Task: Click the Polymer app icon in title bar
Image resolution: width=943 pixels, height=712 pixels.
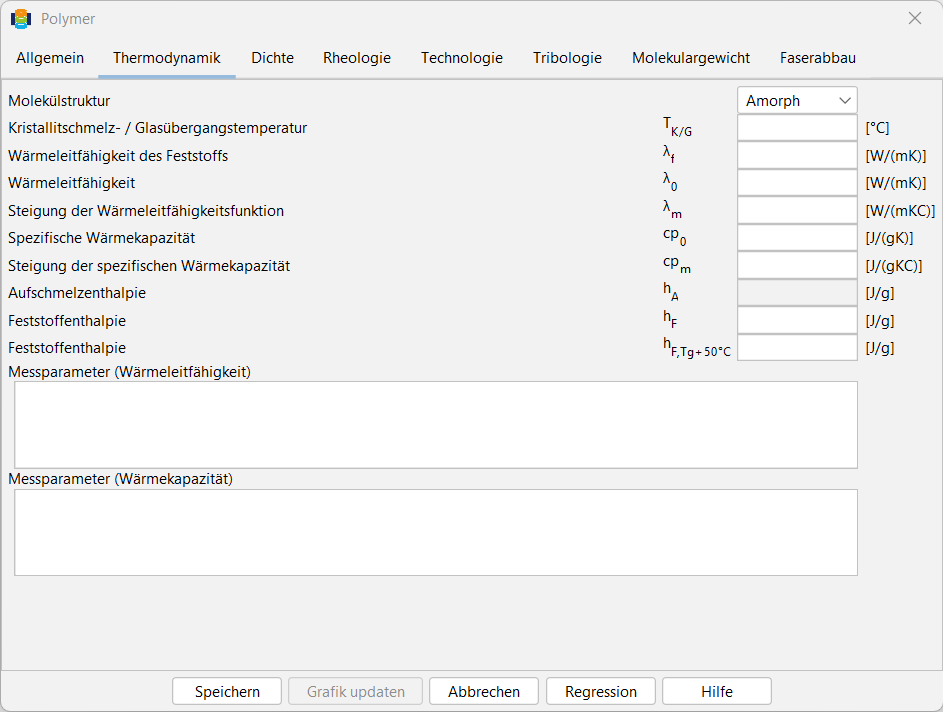Action: click(x=21, y=19)
